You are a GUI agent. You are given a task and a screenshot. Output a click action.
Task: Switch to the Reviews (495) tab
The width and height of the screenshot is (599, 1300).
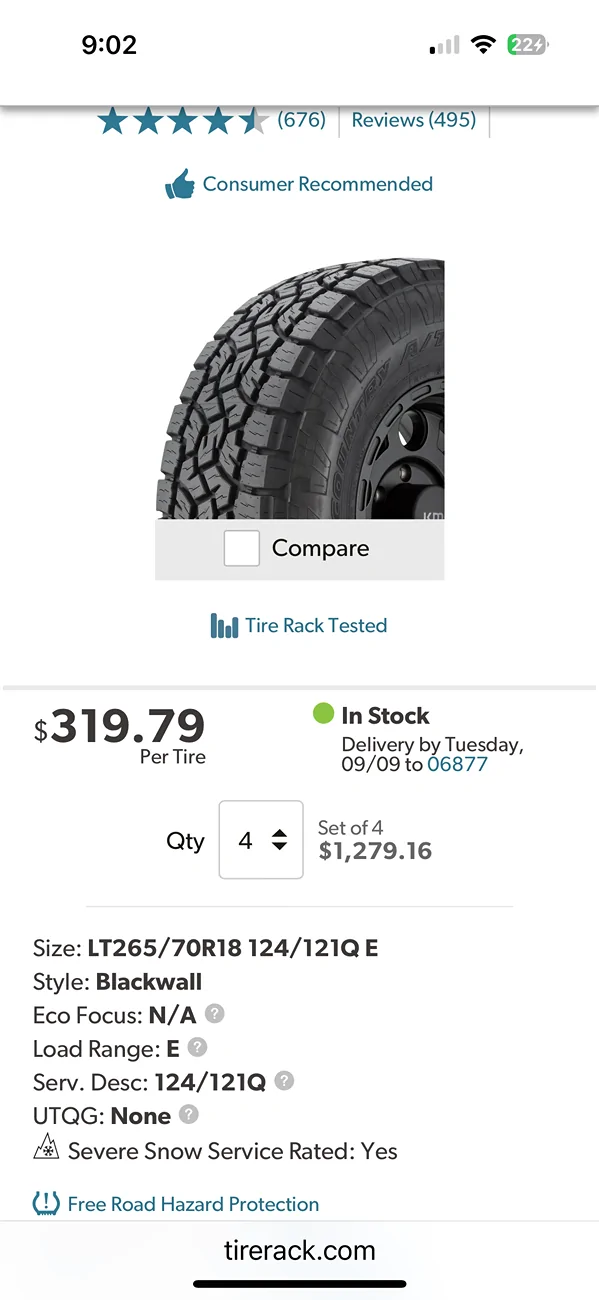(x=414, y=119)
